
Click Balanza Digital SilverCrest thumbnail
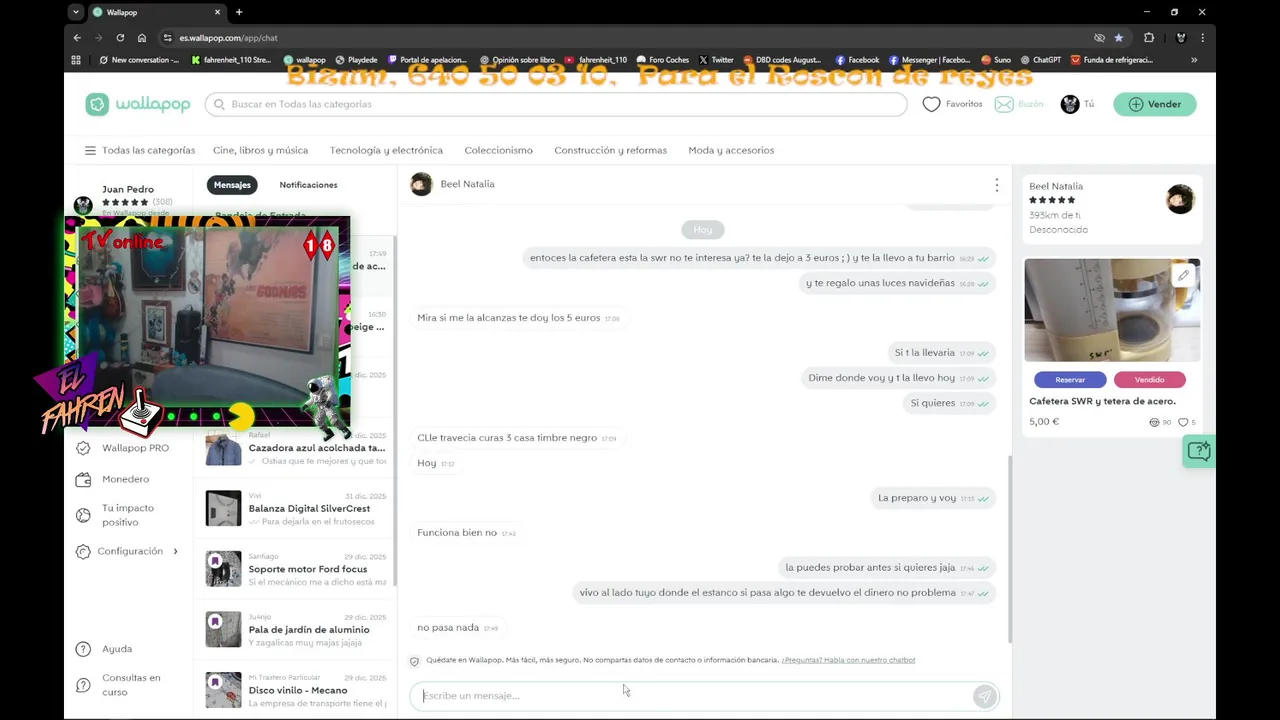tap(223, 509)
